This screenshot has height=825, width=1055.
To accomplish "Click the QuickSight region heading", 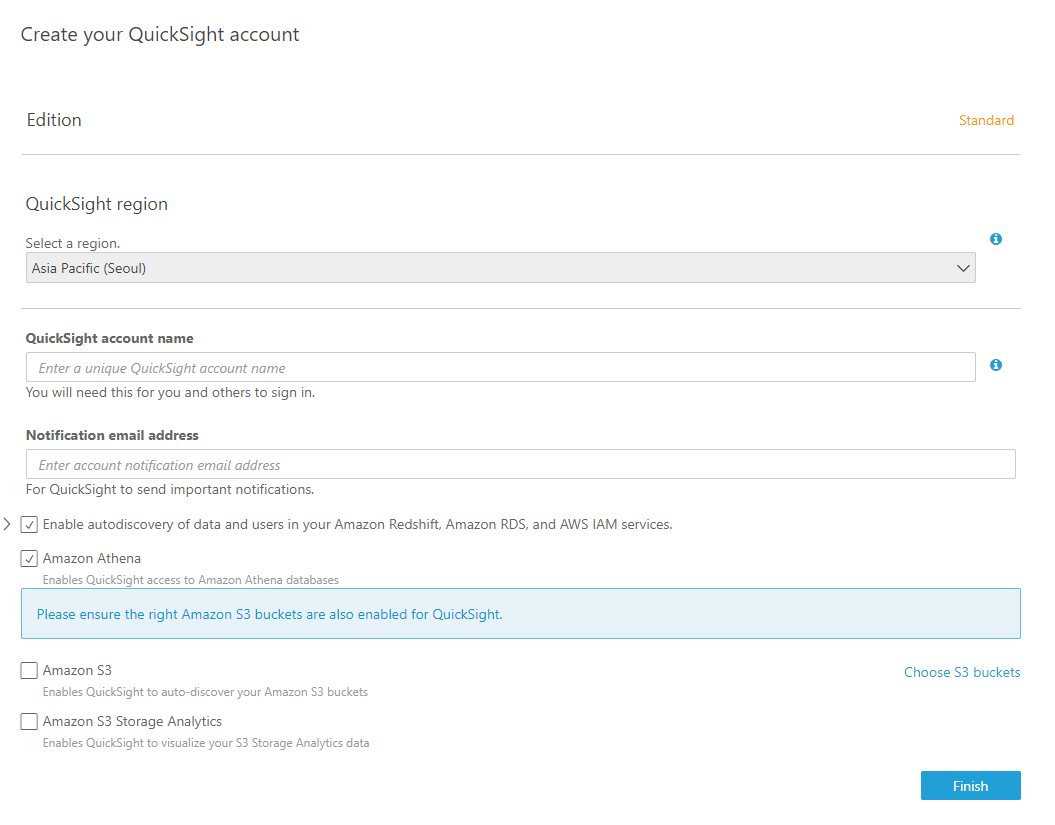I will [97, 204].
